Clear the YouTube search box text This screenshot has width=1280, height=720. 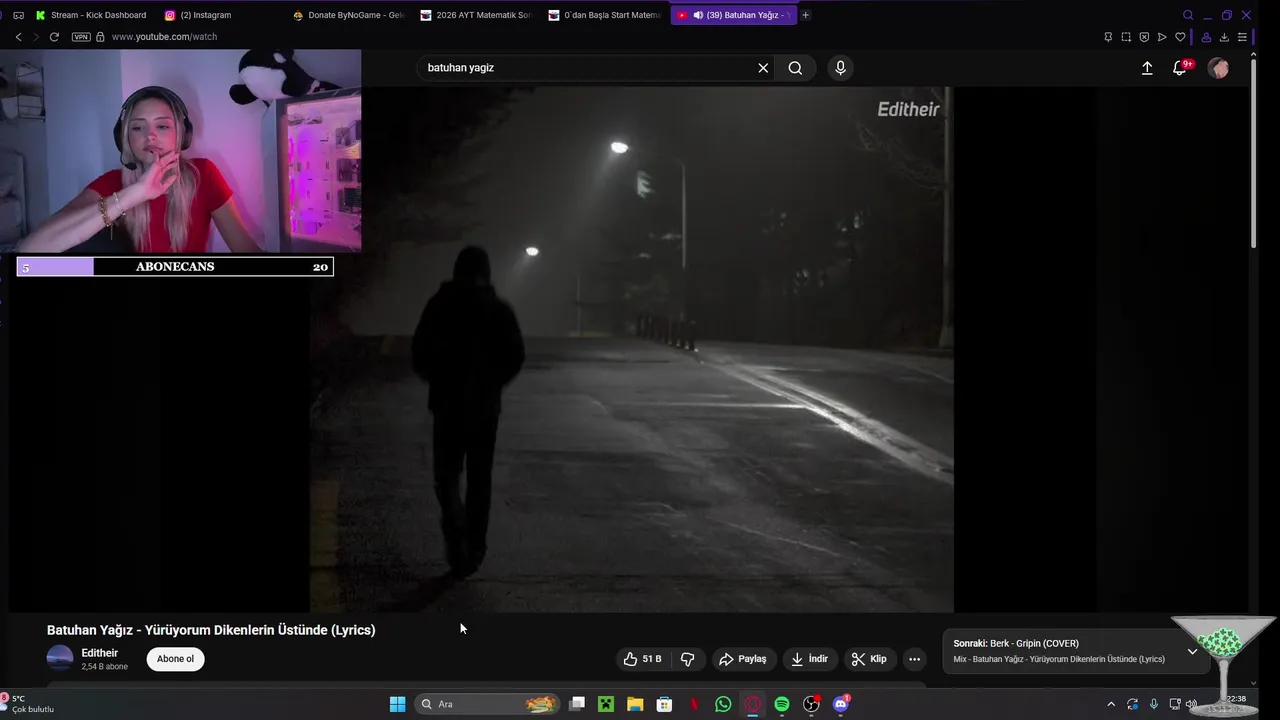click(763, 68)
